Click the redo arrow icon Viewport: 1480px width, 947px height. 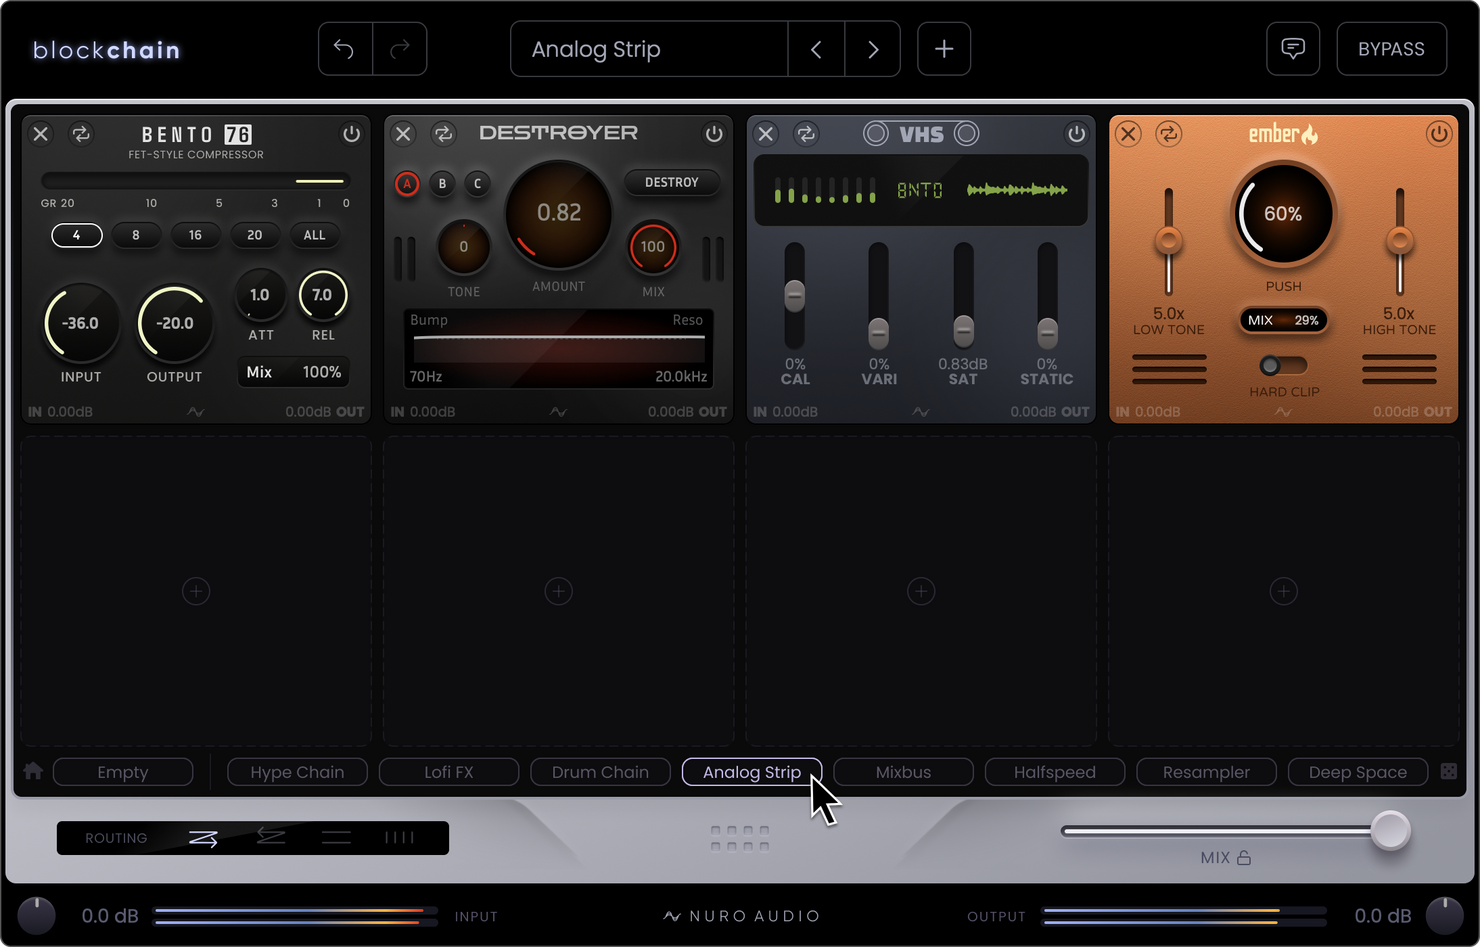(x=400, y=49)
